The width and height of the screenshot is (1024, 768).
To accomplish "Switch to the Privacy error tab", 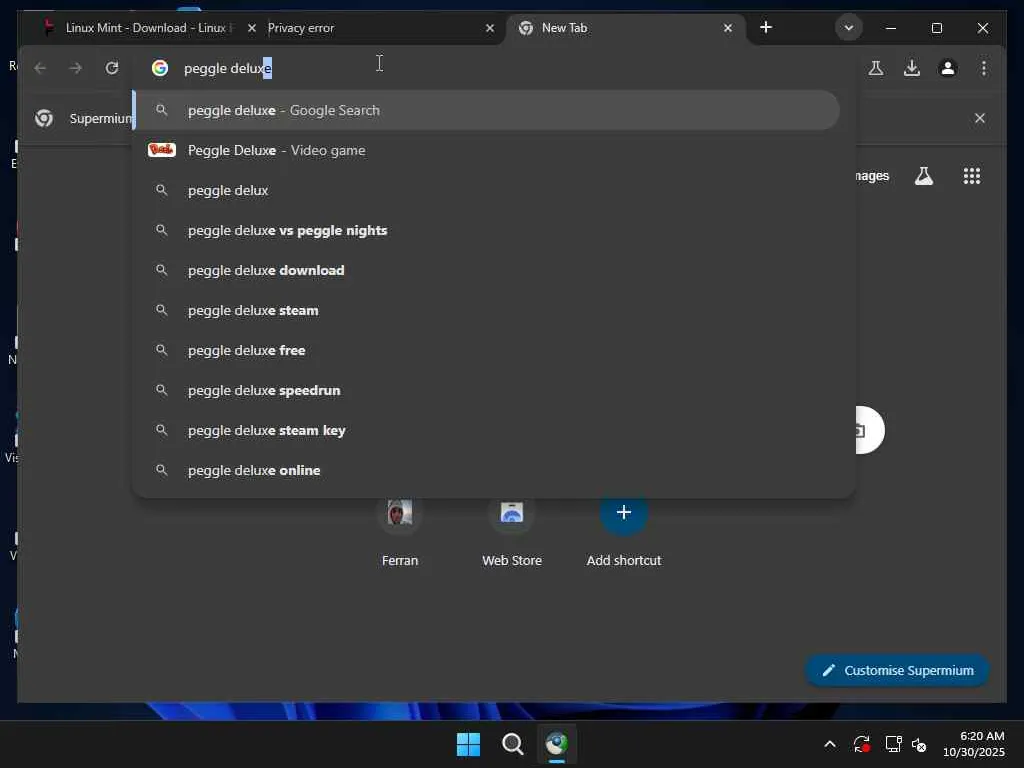I will pos(377,28).
